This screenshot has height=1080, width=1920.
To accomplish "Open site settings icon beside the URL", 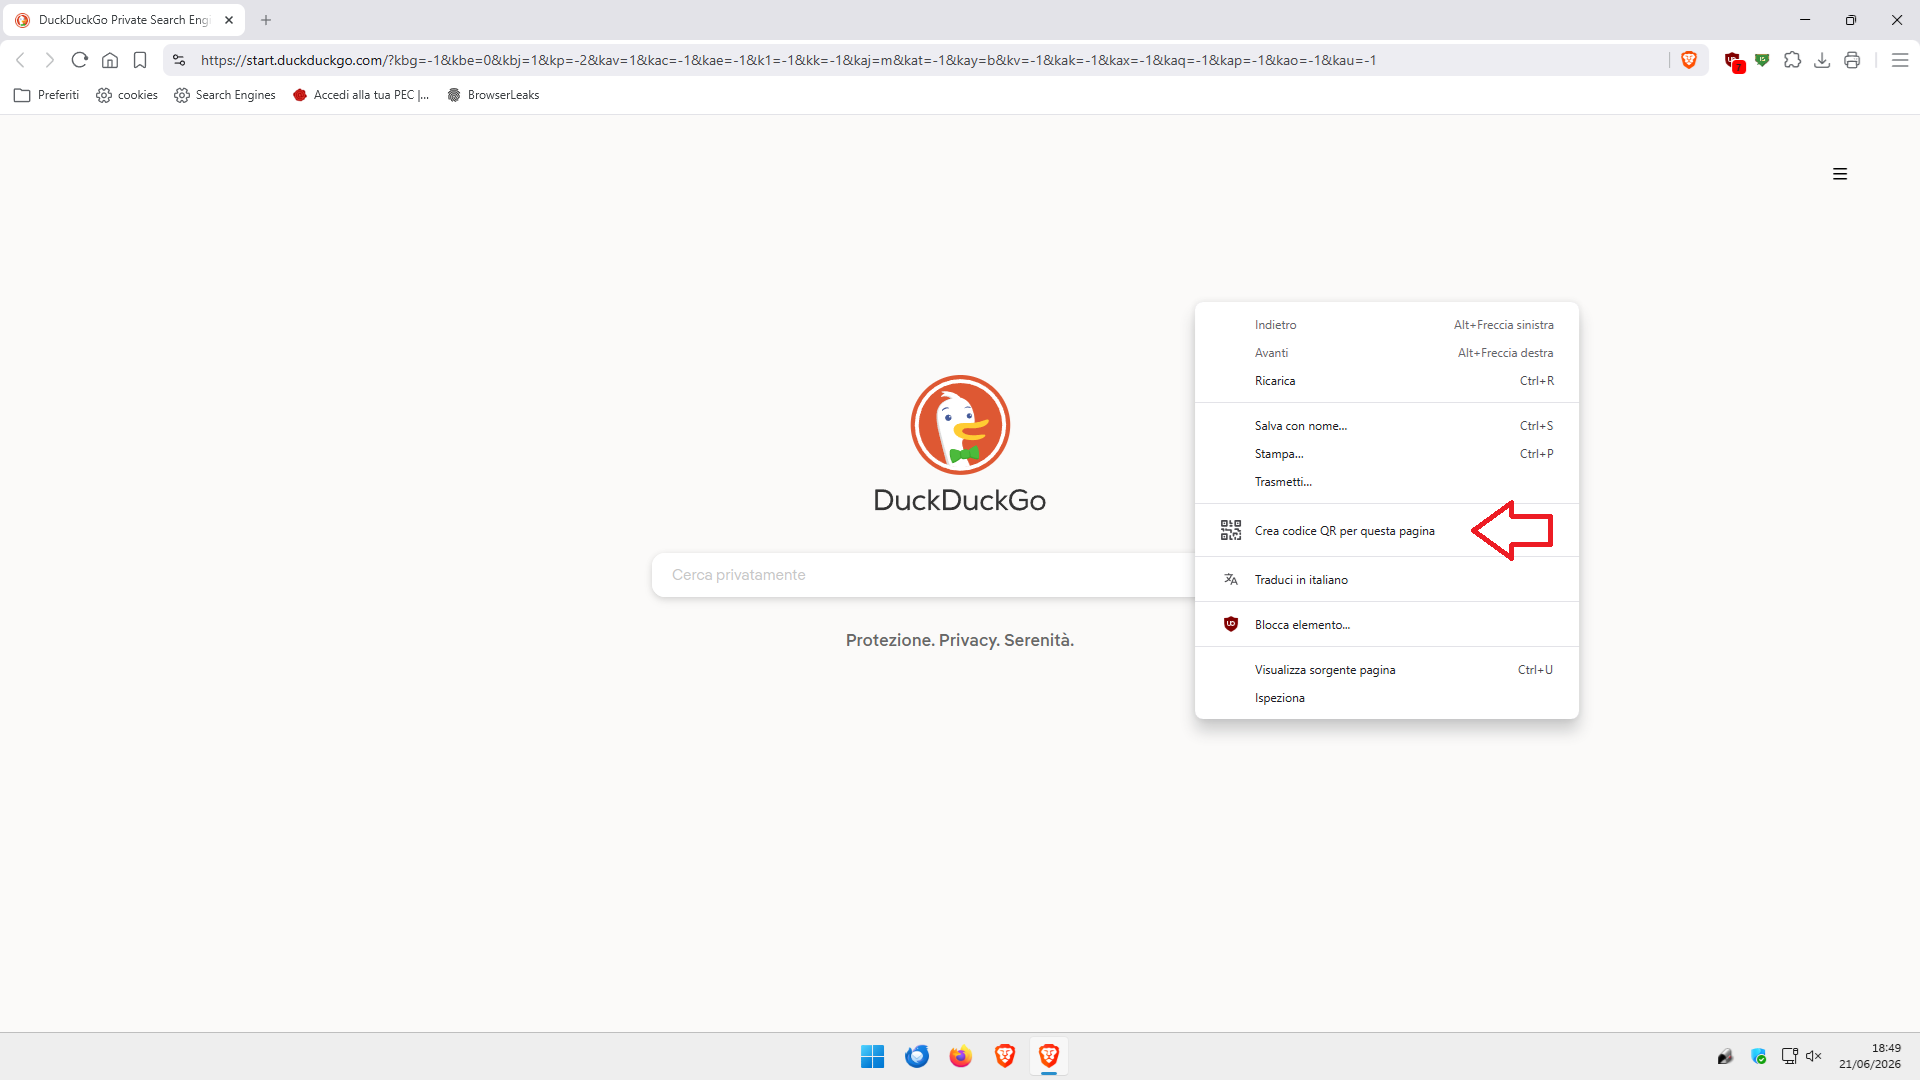I will tap(179, 60).
